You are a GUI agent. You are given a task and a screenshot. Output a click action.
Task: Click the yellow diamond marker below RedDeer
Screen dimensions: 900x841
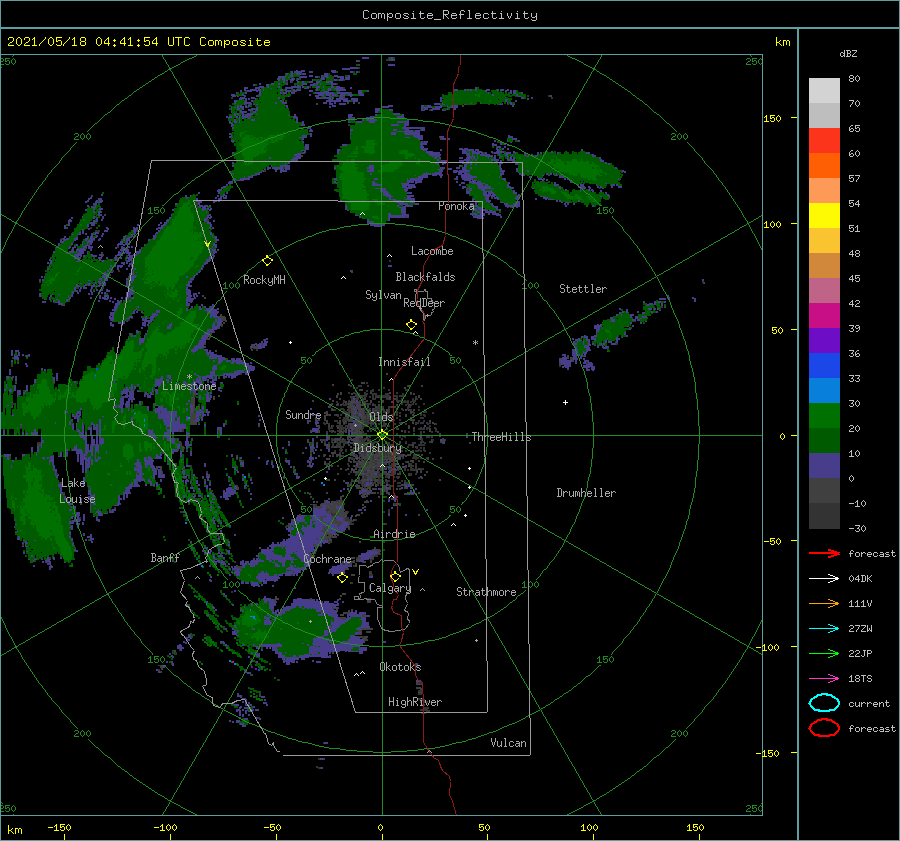coord(411,325)
